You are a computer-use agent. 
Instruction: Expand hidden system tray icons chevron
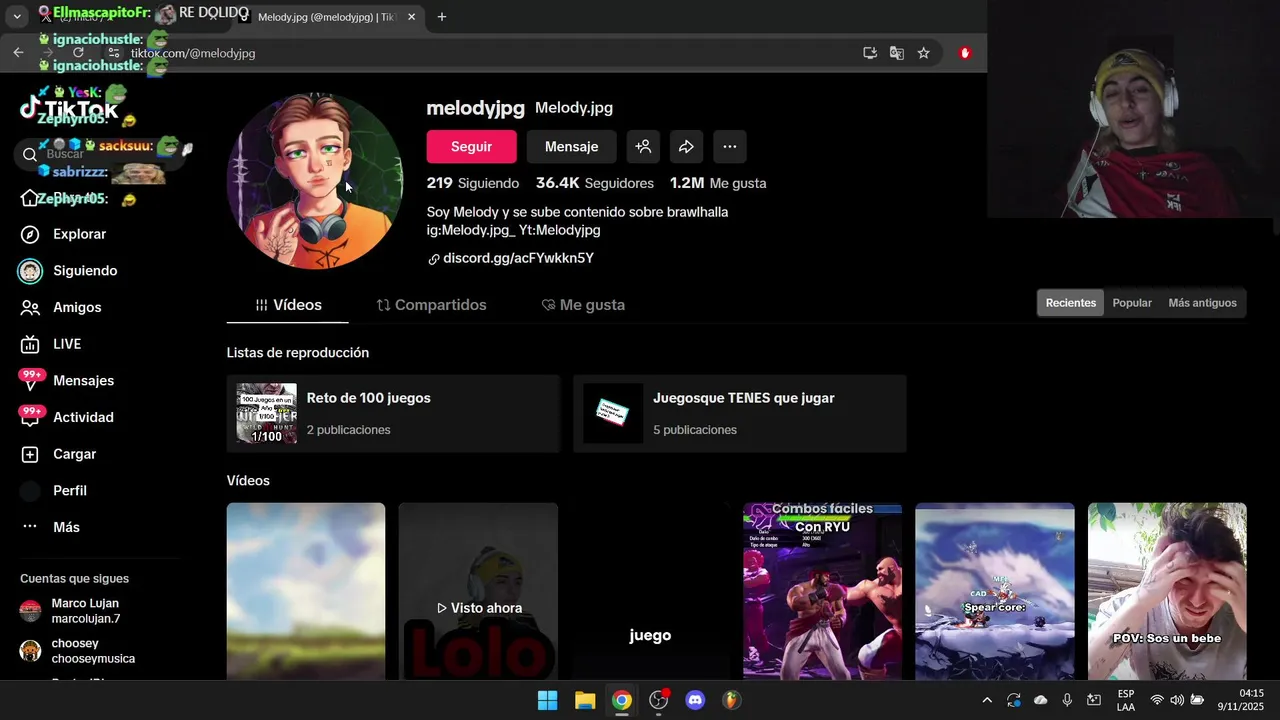[x=987, y=700]
